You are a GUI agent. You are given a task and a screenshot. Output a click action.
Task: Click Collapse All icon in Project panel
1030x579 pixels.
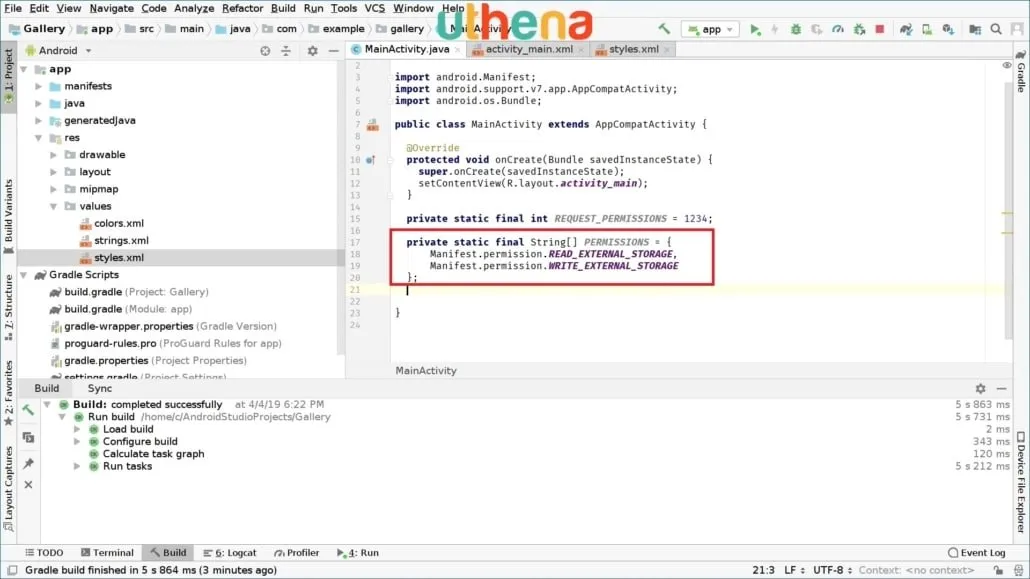tap(286, 51)
